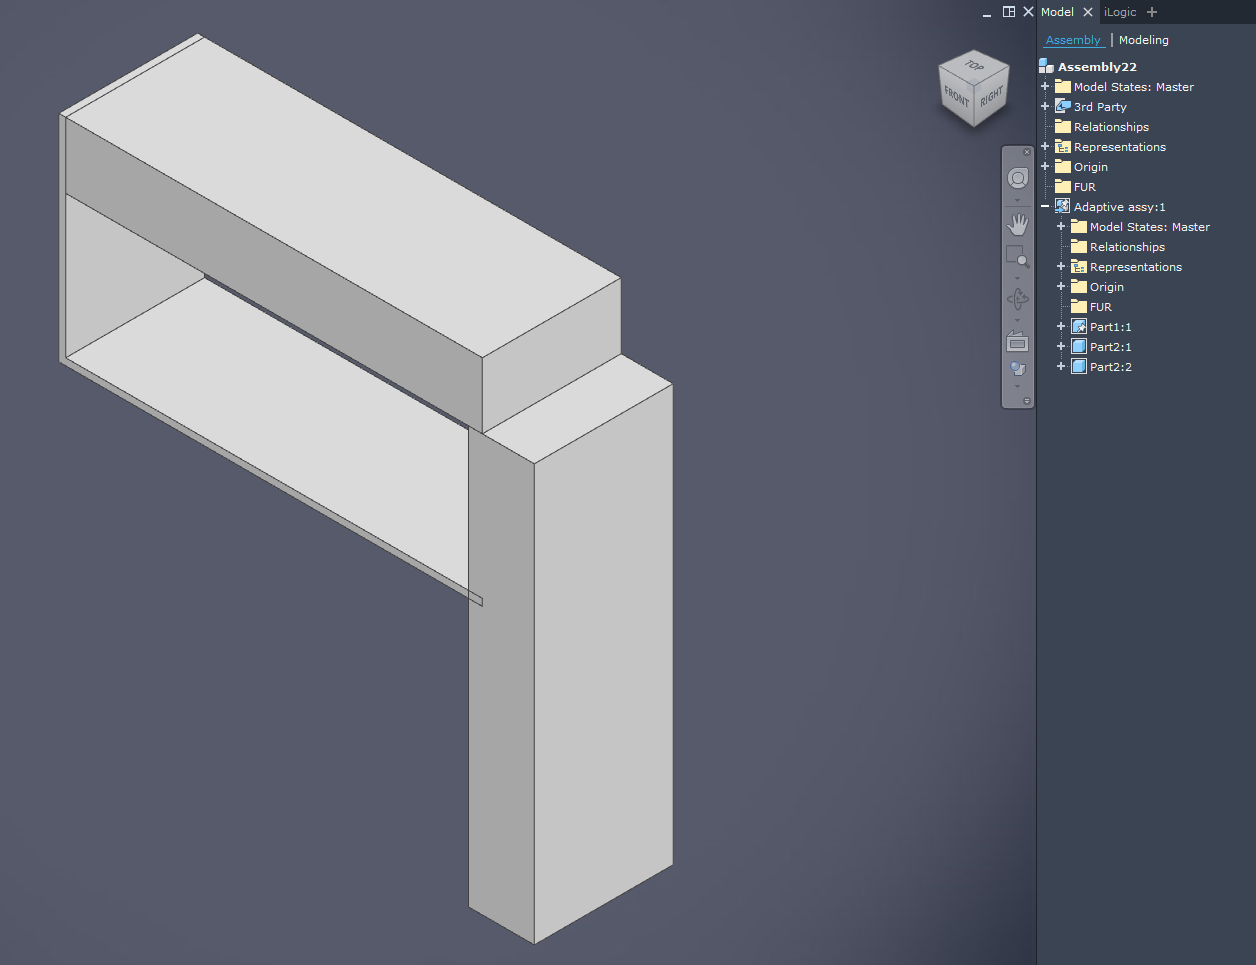Click the Part1:1 adaptive part icon
The height and width of the screenshot is (965, 1256).
click(1079, 326)
